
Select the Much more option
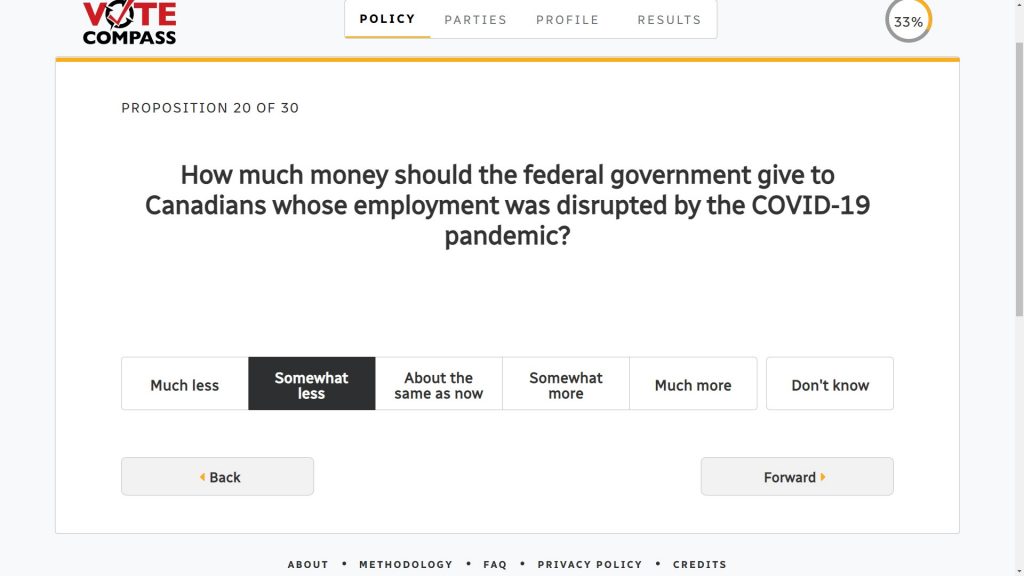692,384
